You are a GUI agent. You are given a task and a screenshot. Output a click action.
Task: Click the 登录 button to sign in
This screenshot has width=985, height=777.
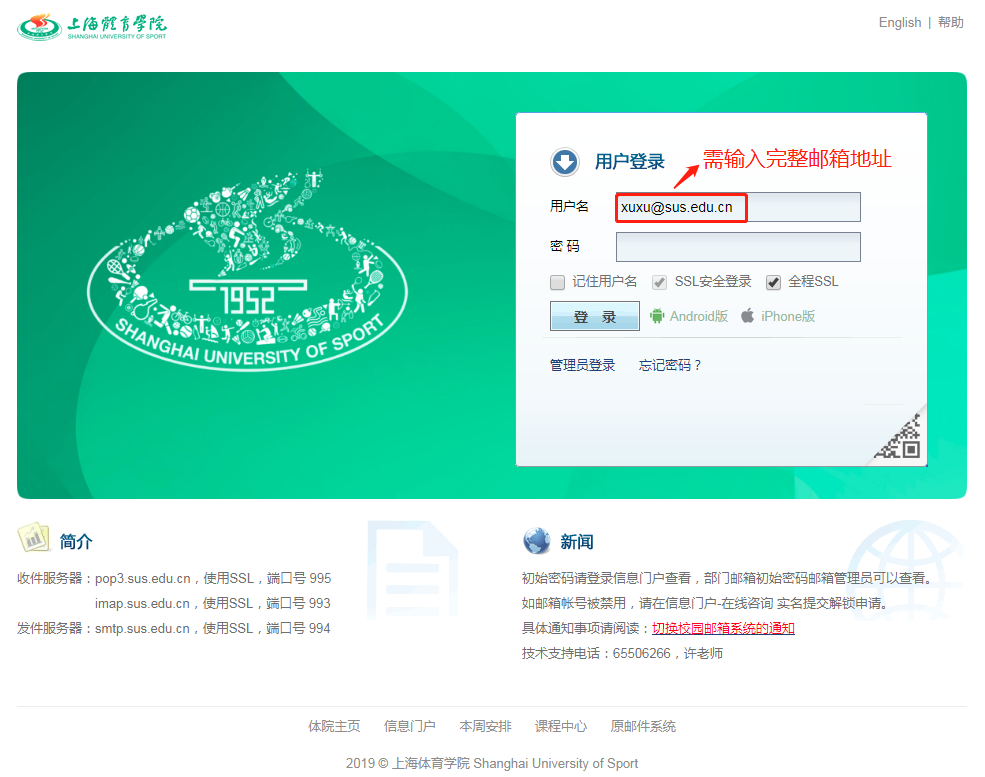coord(594,315)
